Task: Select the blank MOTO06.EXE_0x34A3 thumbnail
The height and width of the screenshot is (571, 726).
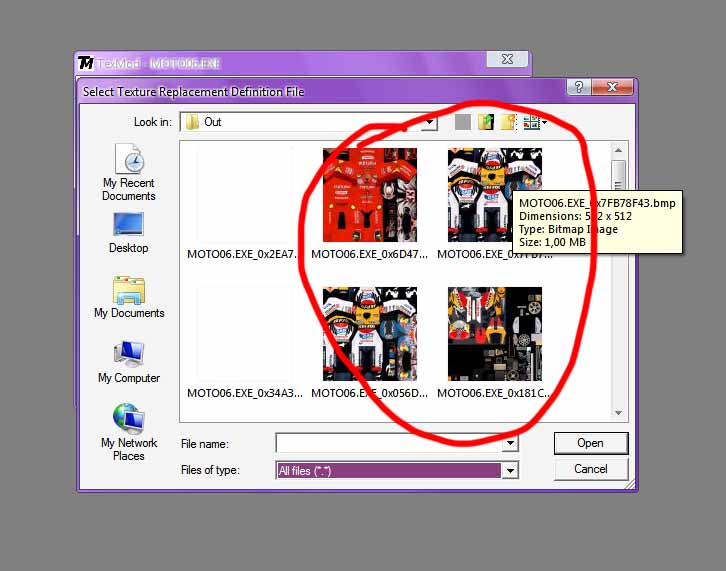Action: (x=244, y=334)
